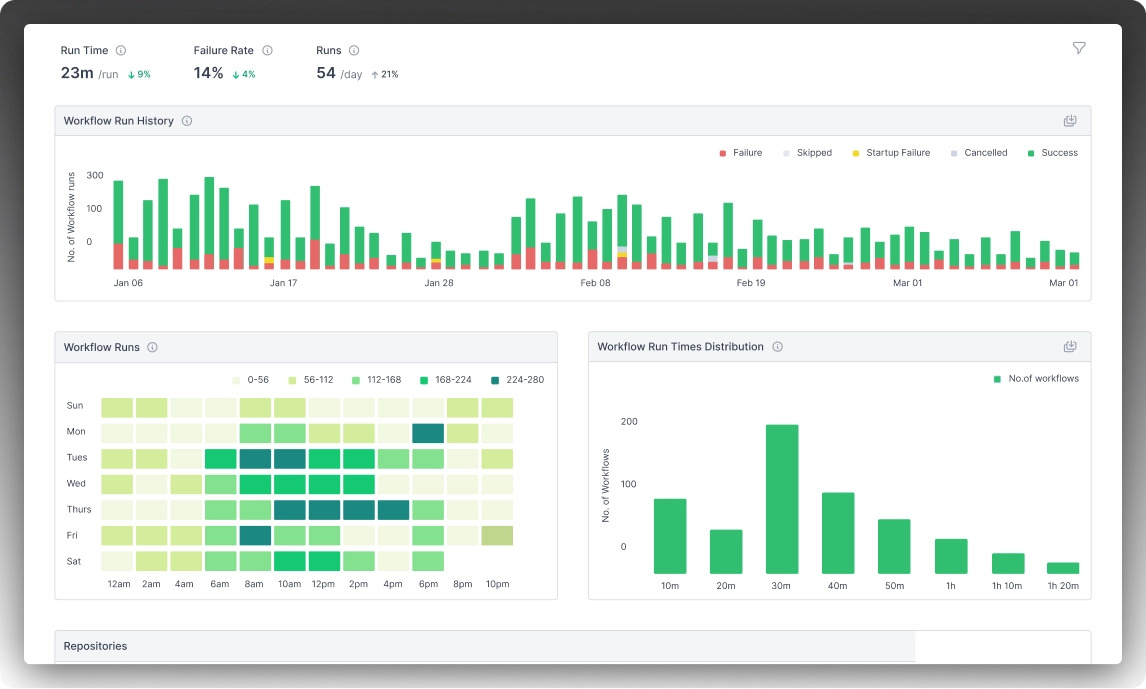Click the dark Monday 6pm heatmap cell
Image resolution: width=1146 pixels, height=689 pixels.
(x=428, y=433)
